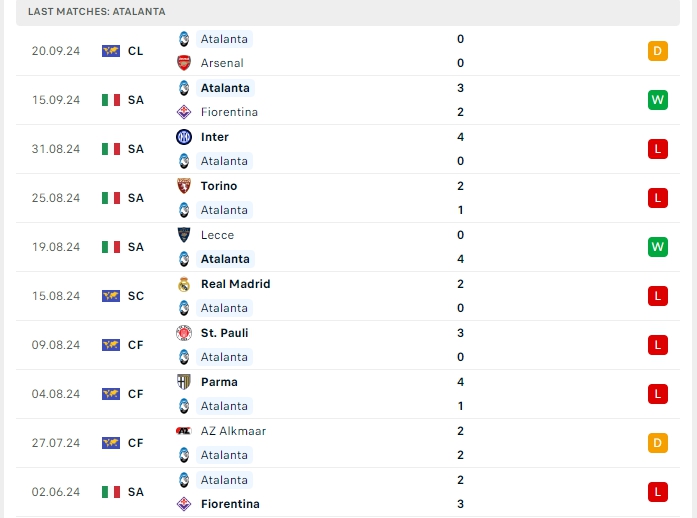Click the red loss badge for Parma match
Screen dimensions: 697x518
657,394
